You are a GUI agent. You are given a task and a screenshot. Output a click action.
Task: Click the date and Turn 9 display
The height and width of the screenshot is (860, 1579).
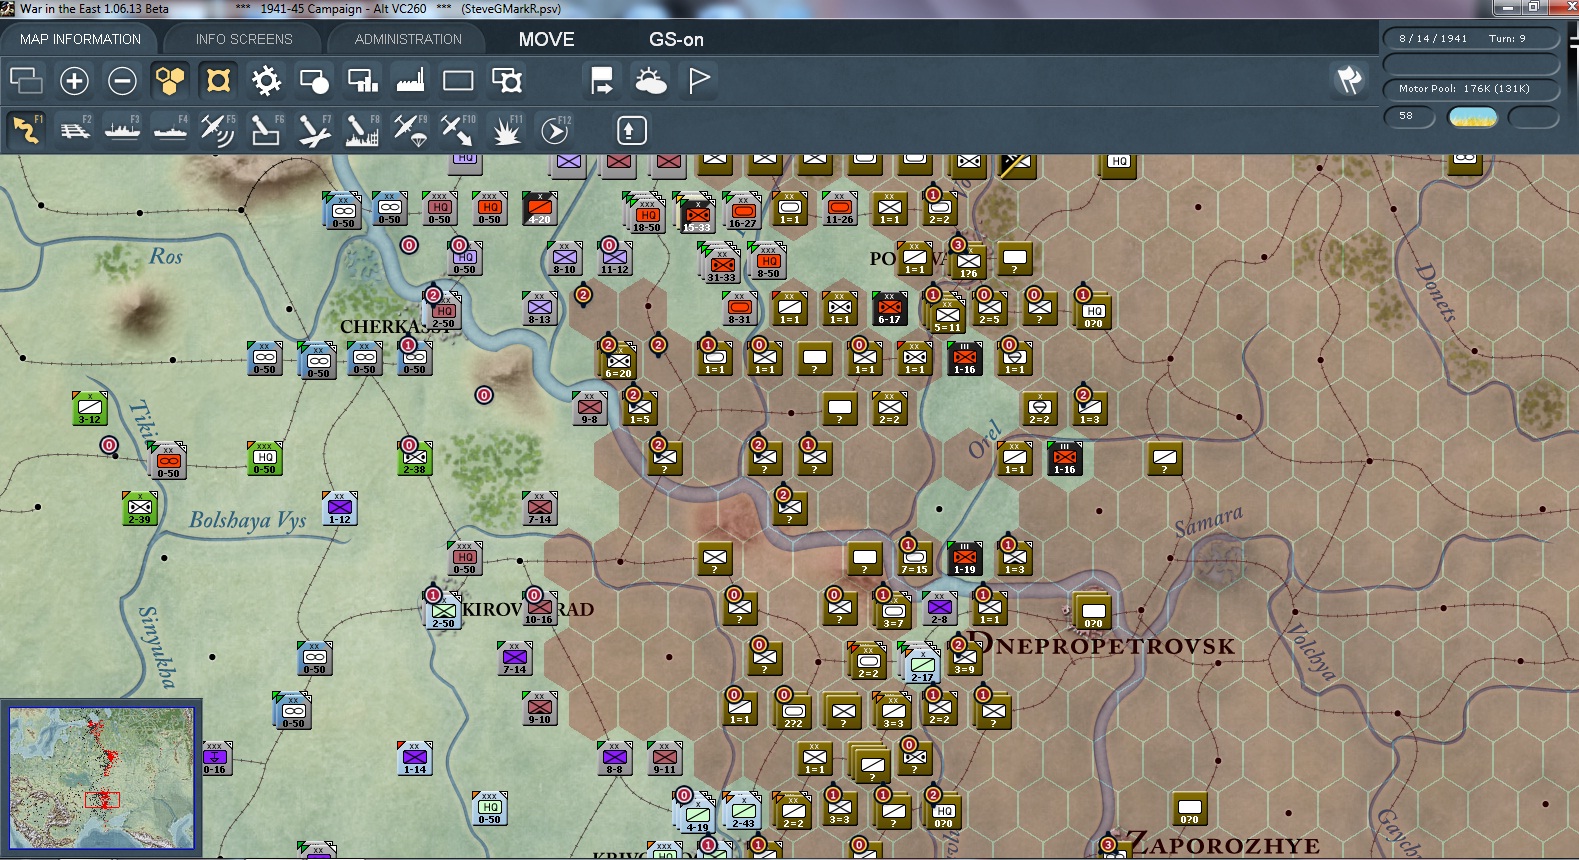[1470, 38]
